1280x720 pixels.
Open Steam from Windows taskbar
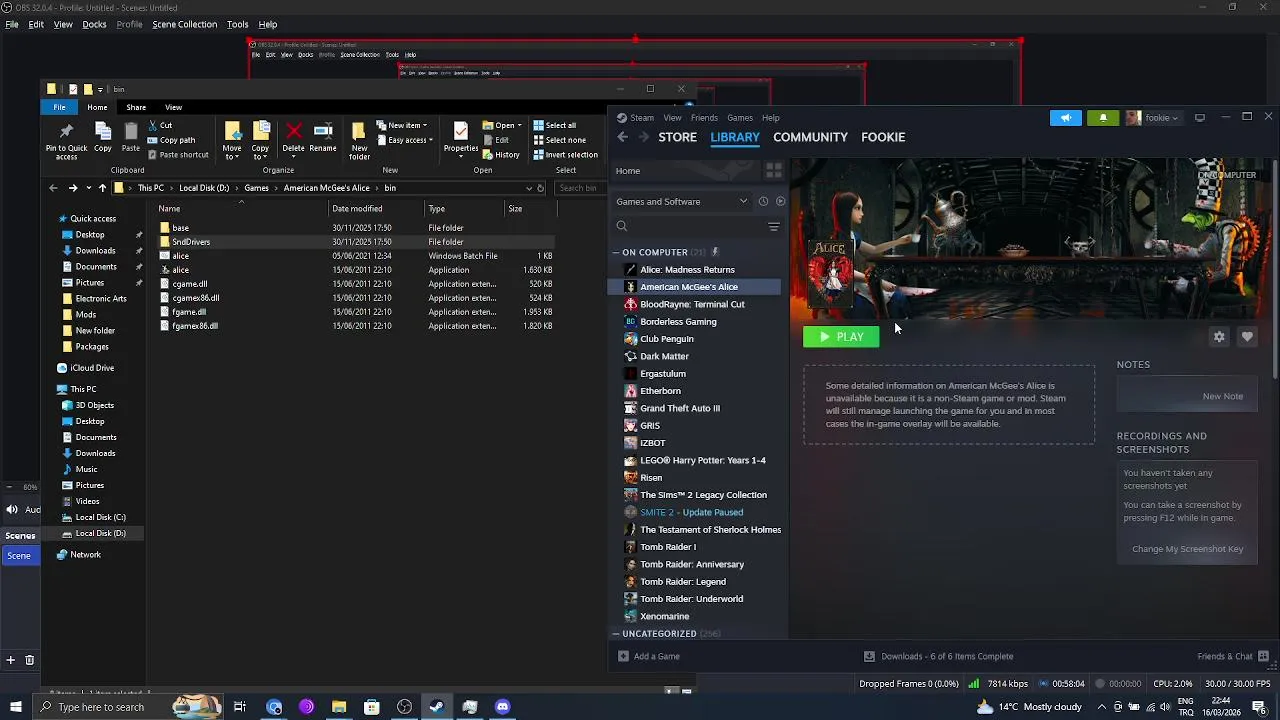point(437,707)
